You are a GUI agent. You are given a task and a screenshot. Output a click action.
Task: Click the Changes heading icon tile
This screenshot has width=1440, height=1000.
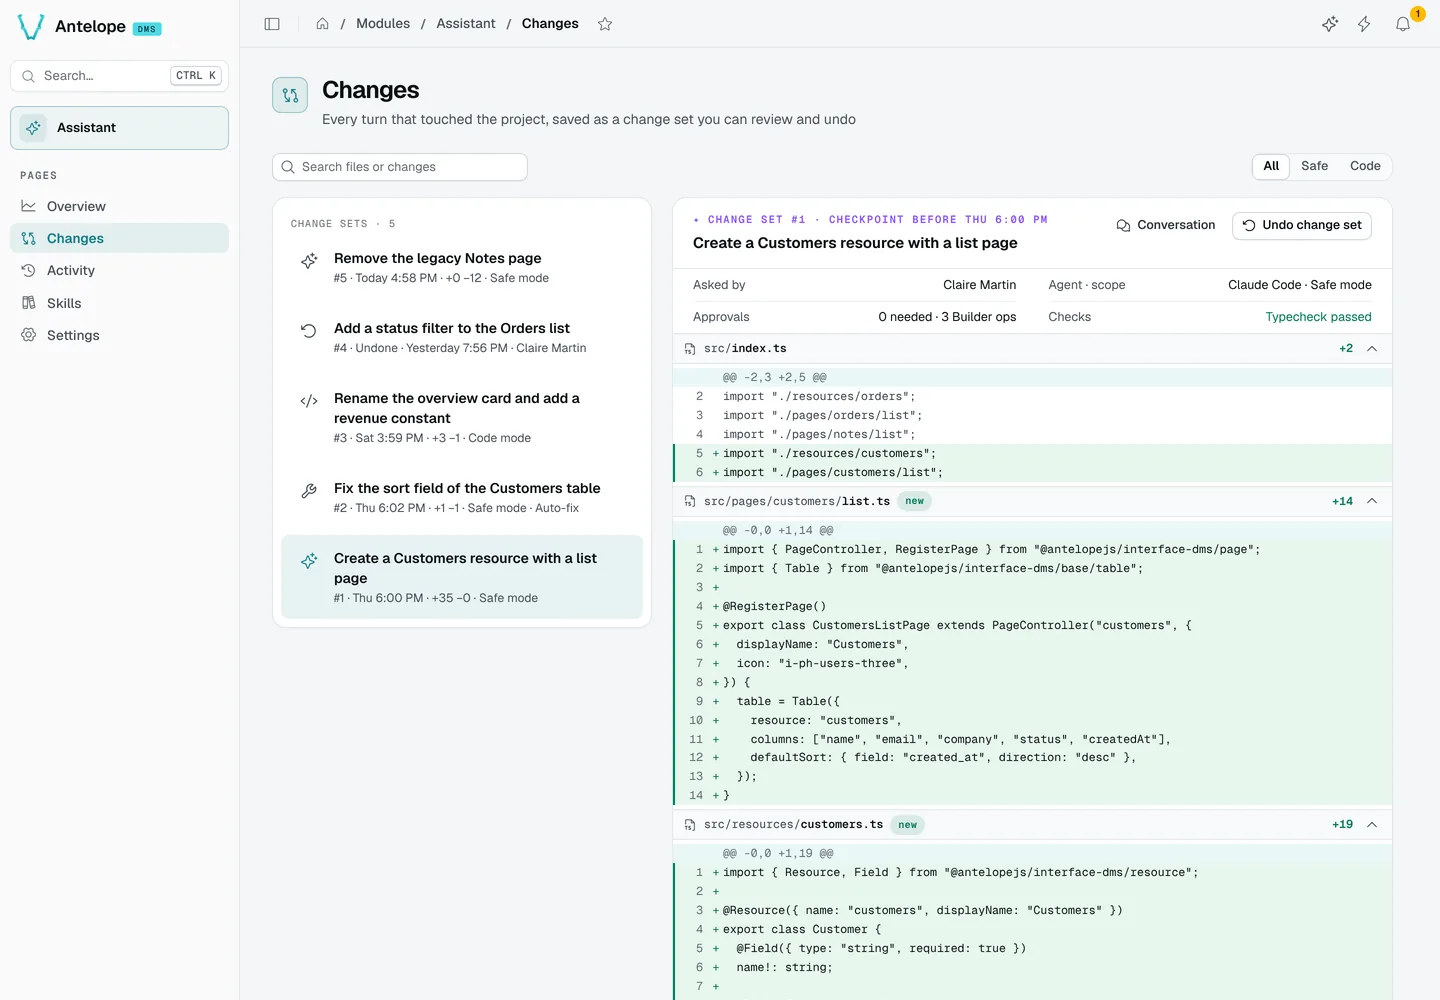point(290,95)
